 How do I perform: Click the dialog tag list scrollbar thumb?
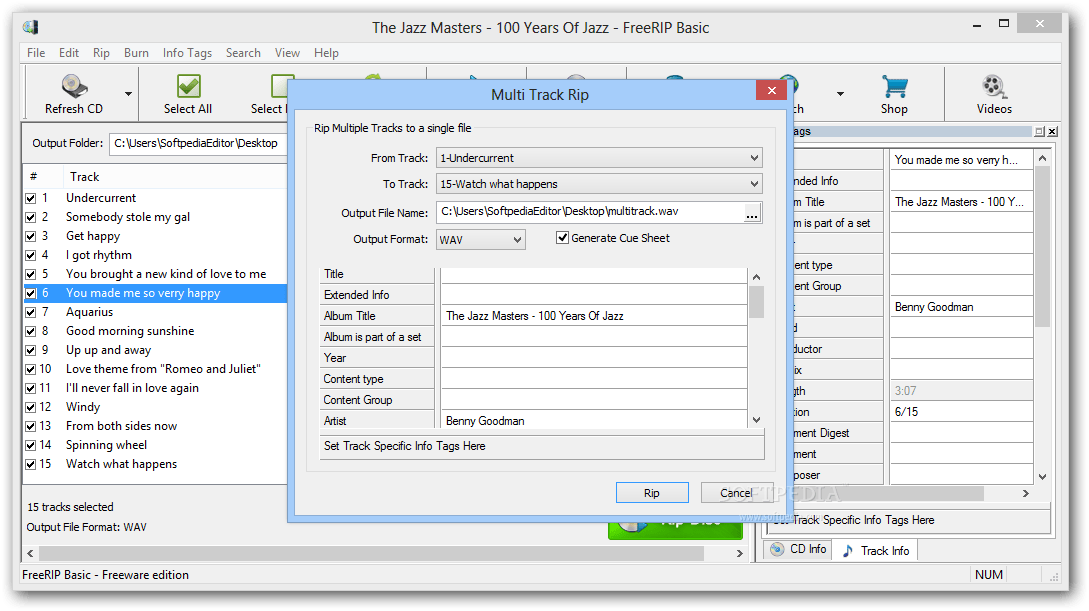click(x=756, y=302)
